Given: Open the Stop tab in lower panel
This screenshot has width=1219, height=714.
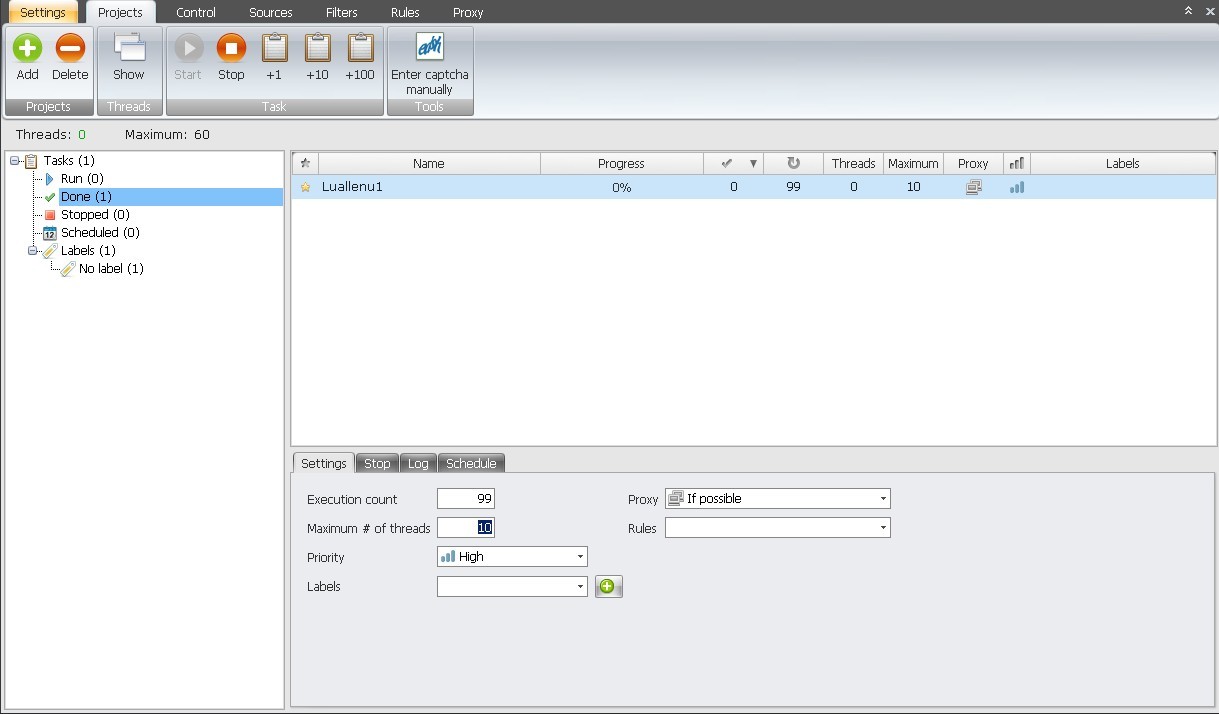Looking at the screenshot, I should point(377,463).
